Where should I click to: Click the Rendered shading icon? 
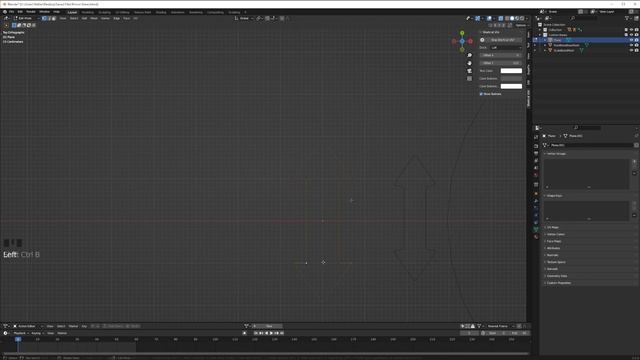point(522,18)
